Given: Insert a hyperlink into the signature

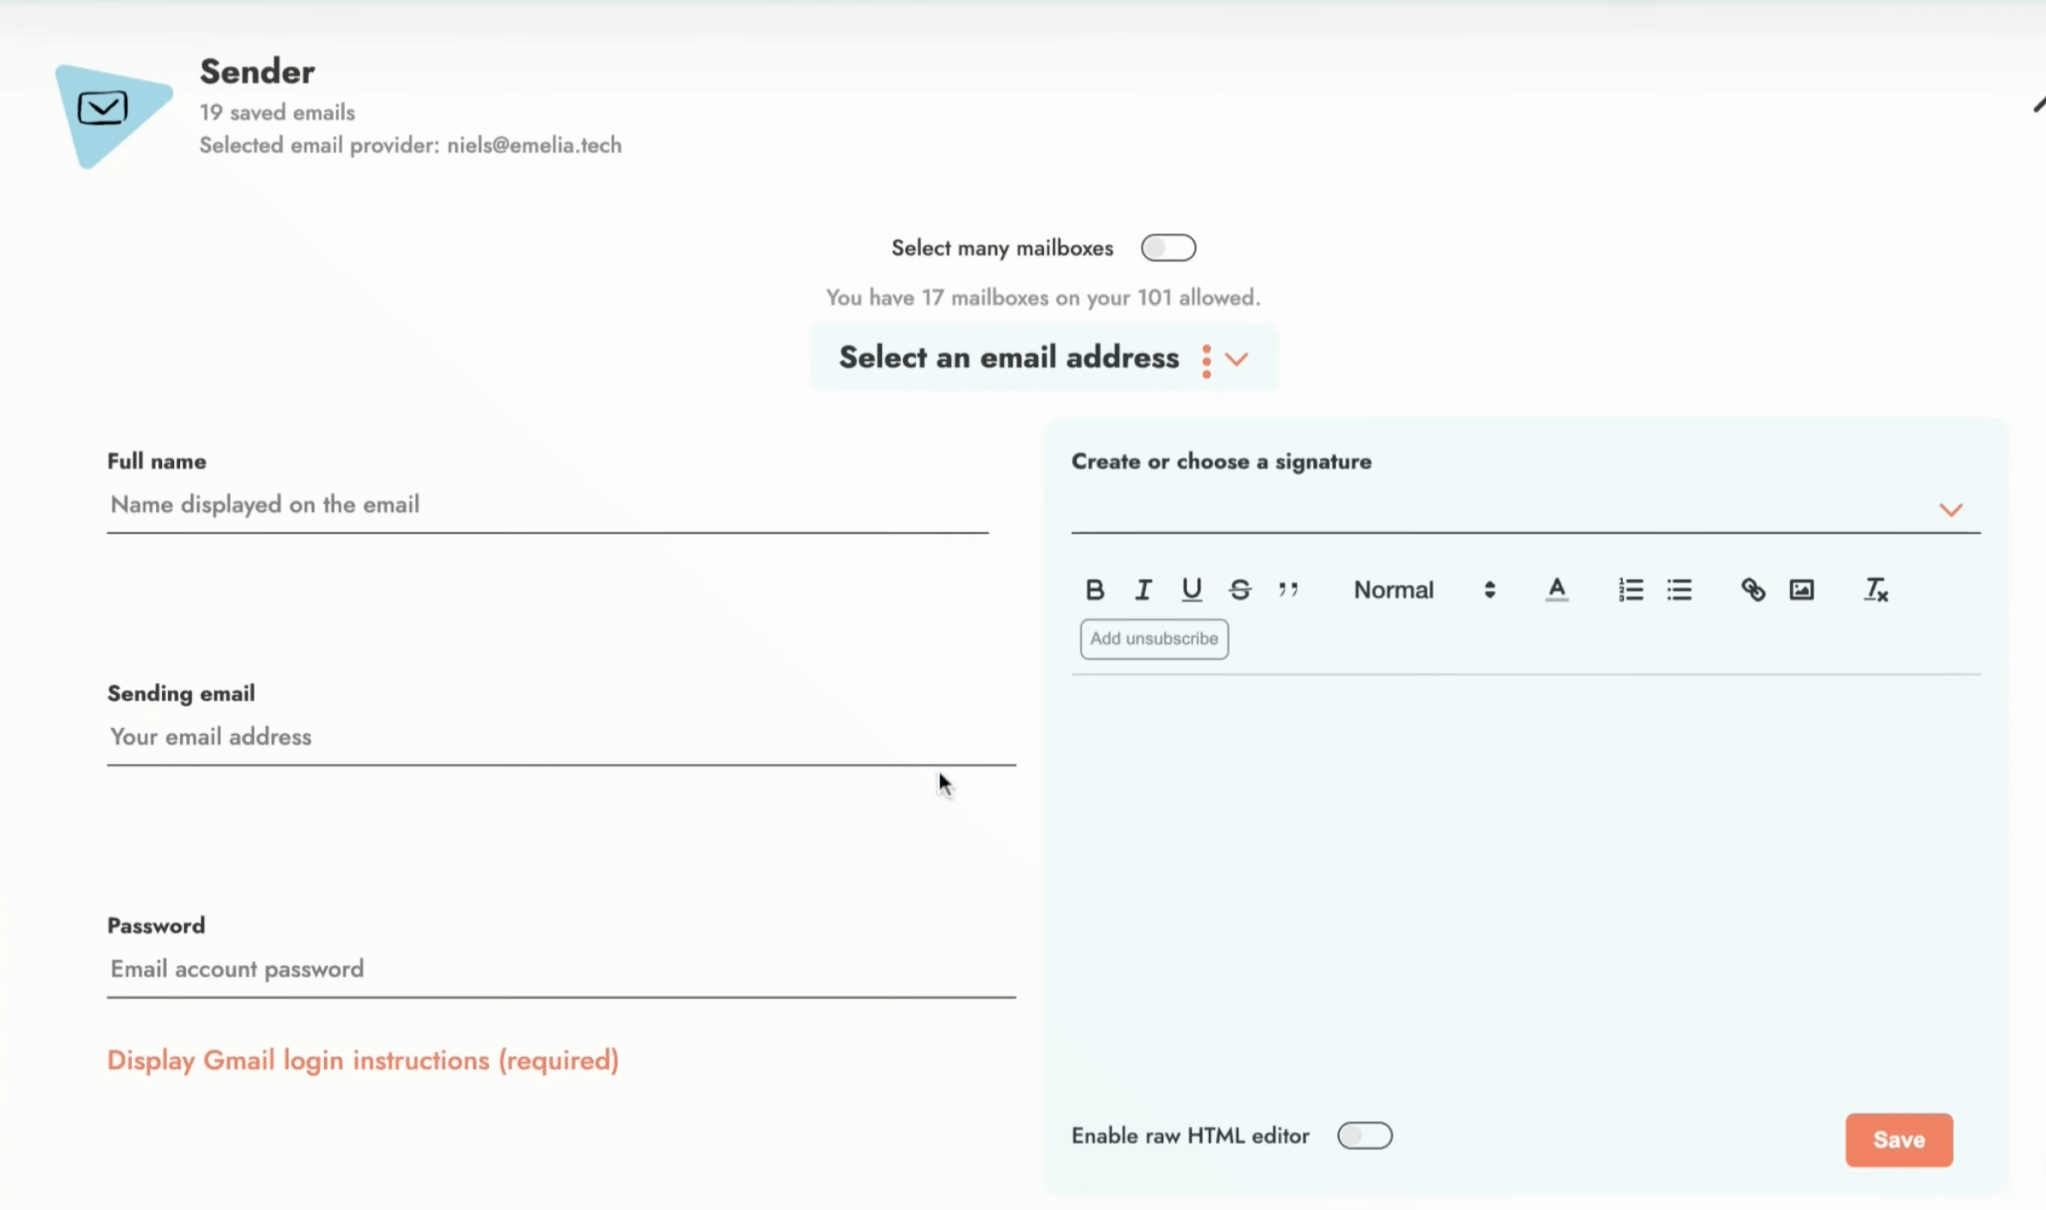Looking at the screenshot, I should click(1752, 590).
